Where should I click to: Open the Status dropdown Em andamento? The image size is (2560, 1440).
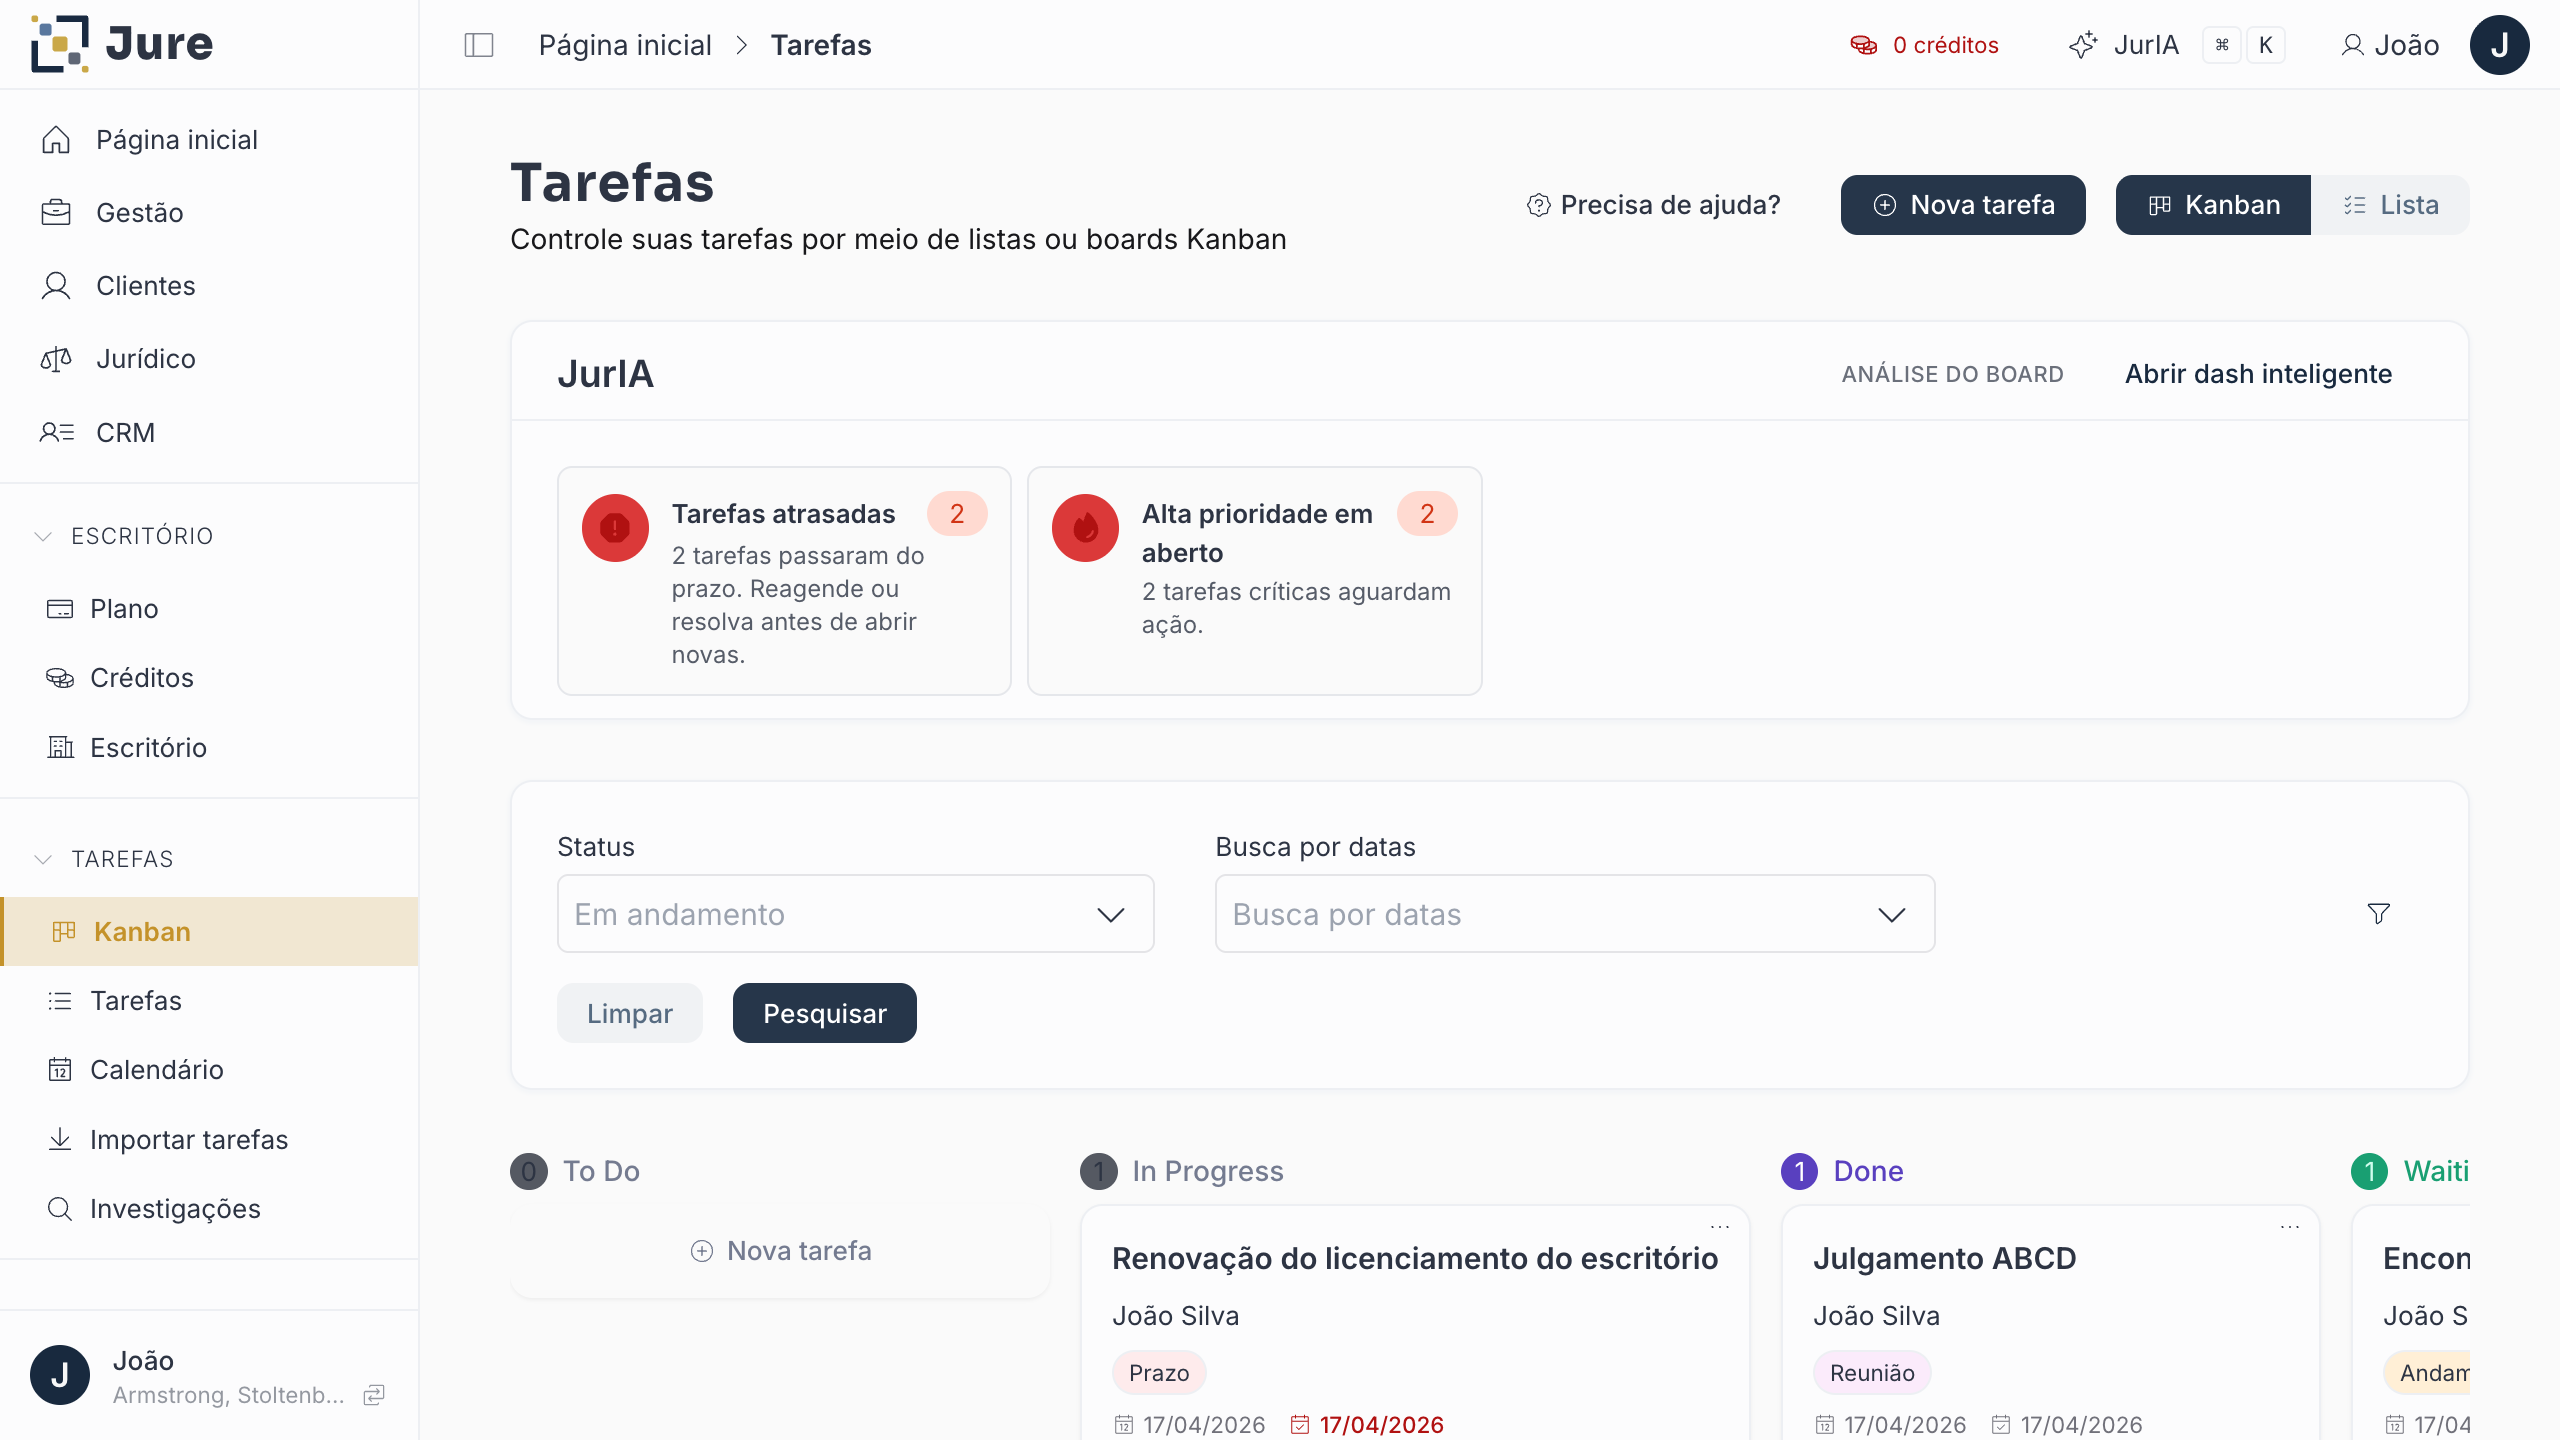856,914
